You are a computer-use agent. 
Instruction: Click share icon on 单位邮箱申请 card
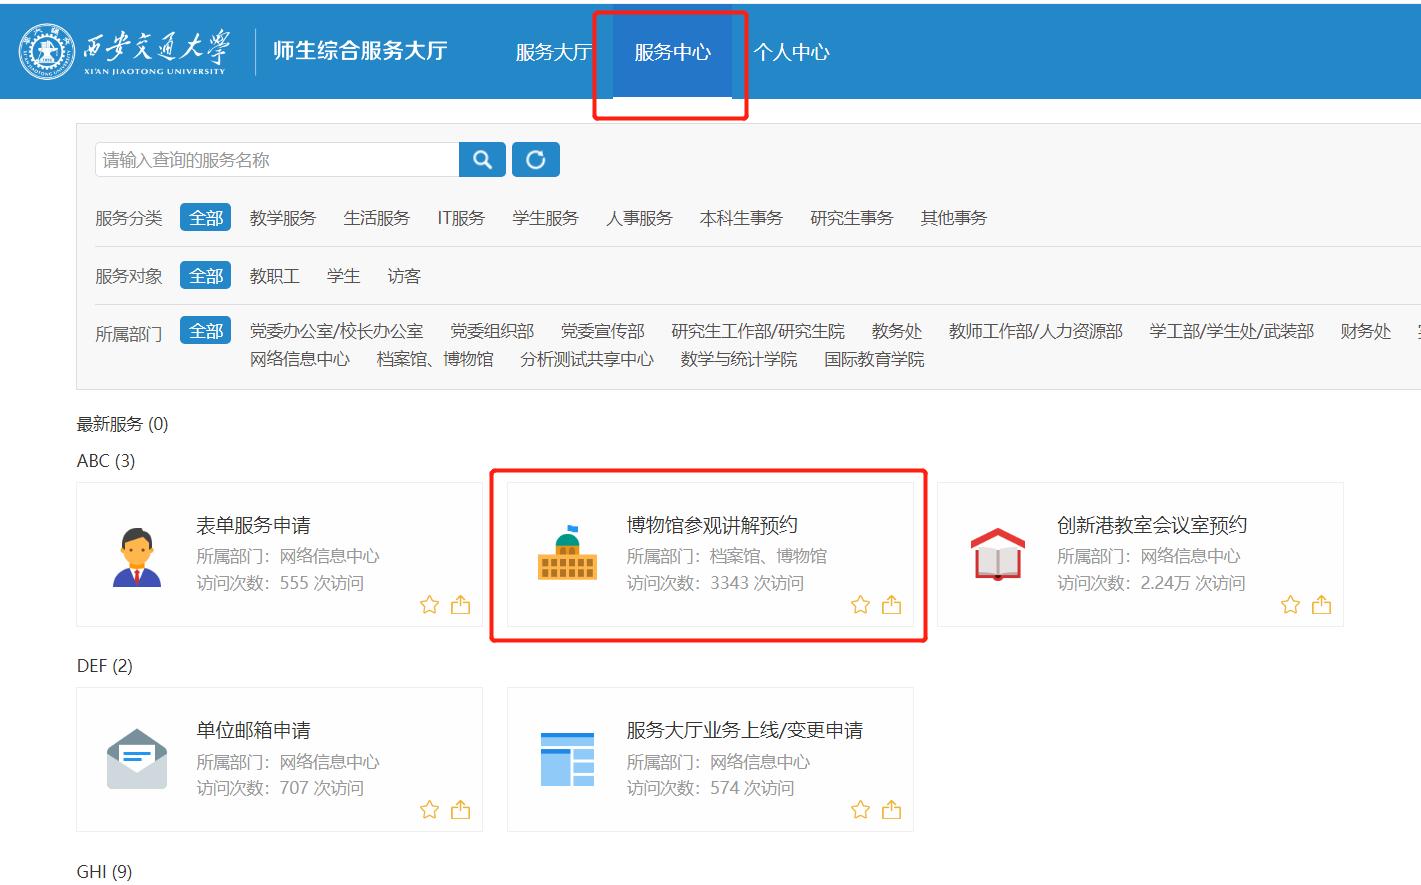point(460,810)
